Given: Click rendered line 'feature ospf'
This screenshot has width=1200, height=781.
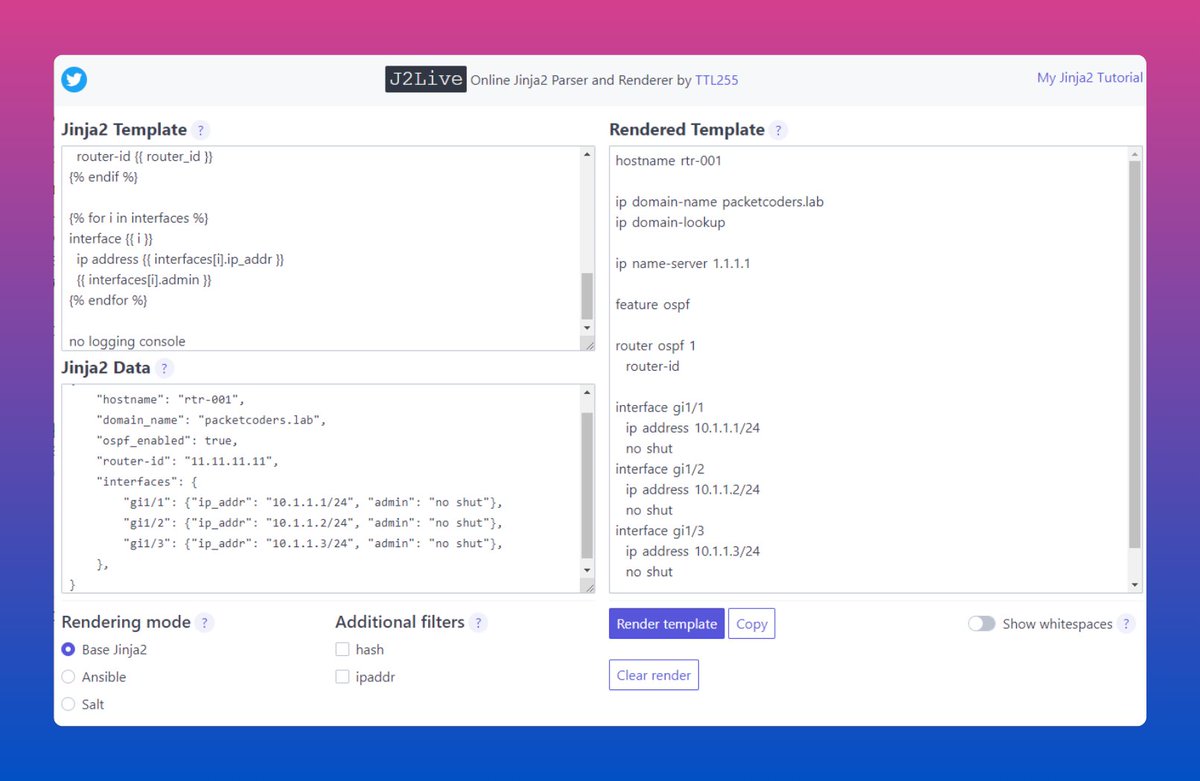Looking at the screenshot, I should point(652,305).
